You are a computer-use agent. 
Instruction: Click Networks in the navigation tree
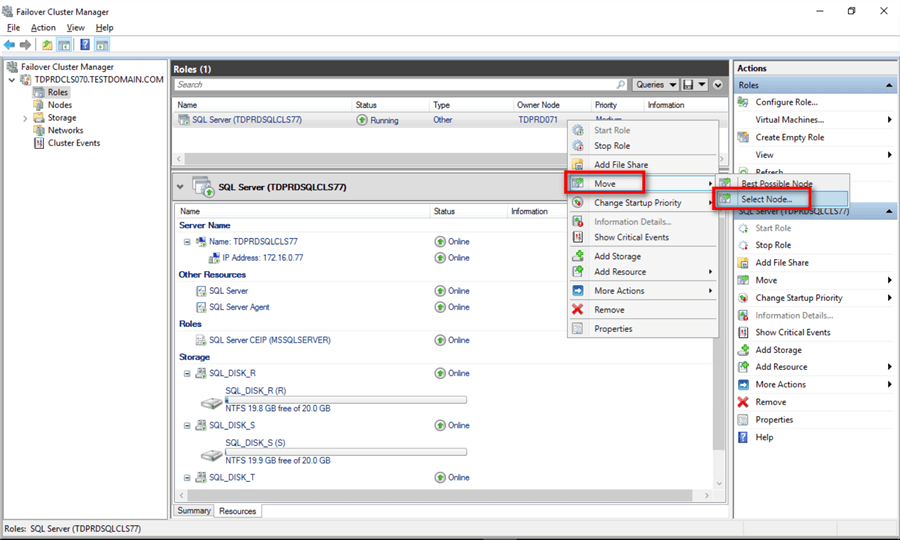tap(65, 130)
